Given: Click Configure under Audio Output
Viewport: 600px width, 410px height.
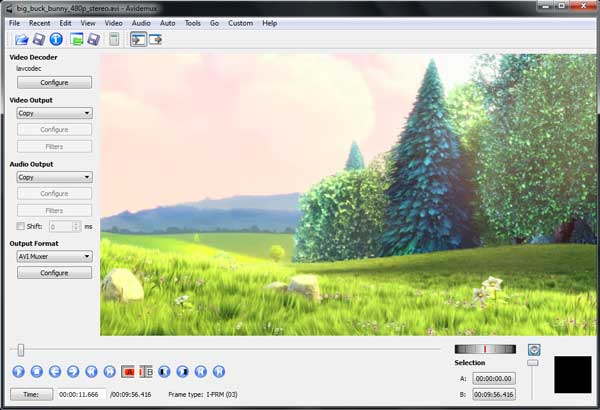Looking at the screenshot, I should 54,193.
